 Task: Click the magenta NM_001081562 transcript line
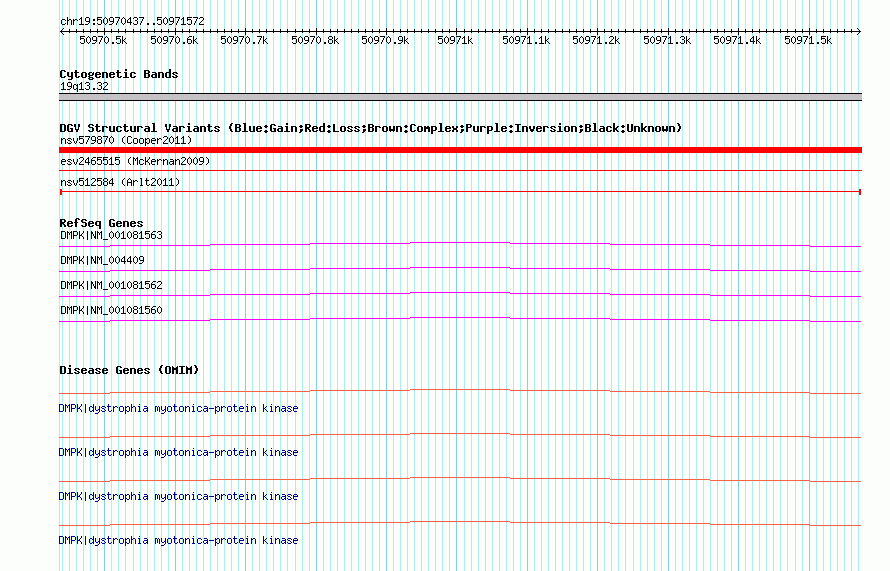[x=460, y=295]
